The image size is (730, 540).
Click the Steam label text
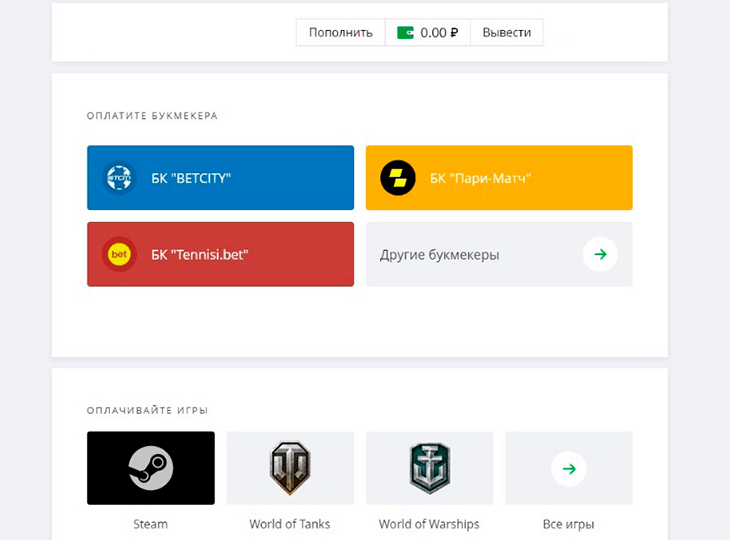click(150, 524)
